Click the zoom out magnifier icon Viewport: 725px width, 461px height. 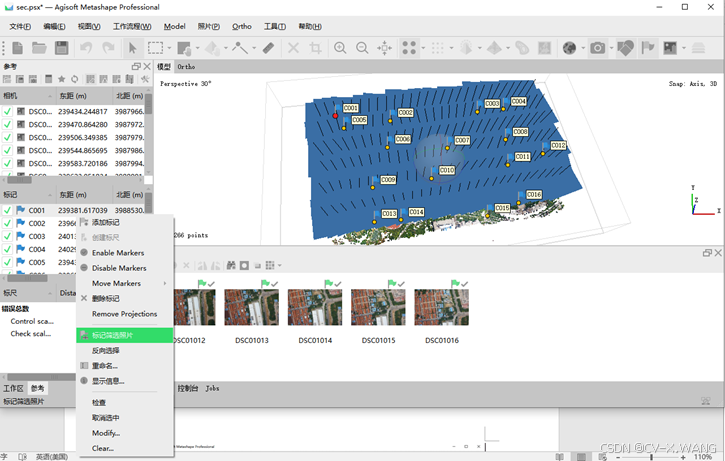(362, 48)
